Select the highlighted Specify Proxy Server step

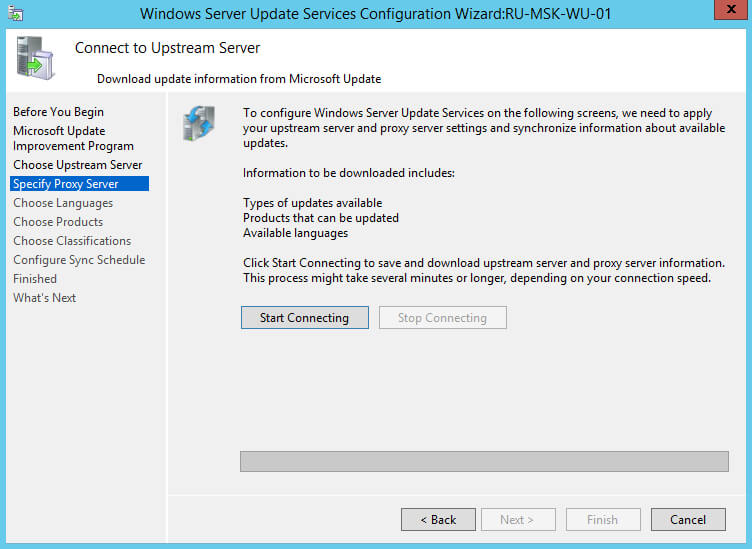coord(80,184)
